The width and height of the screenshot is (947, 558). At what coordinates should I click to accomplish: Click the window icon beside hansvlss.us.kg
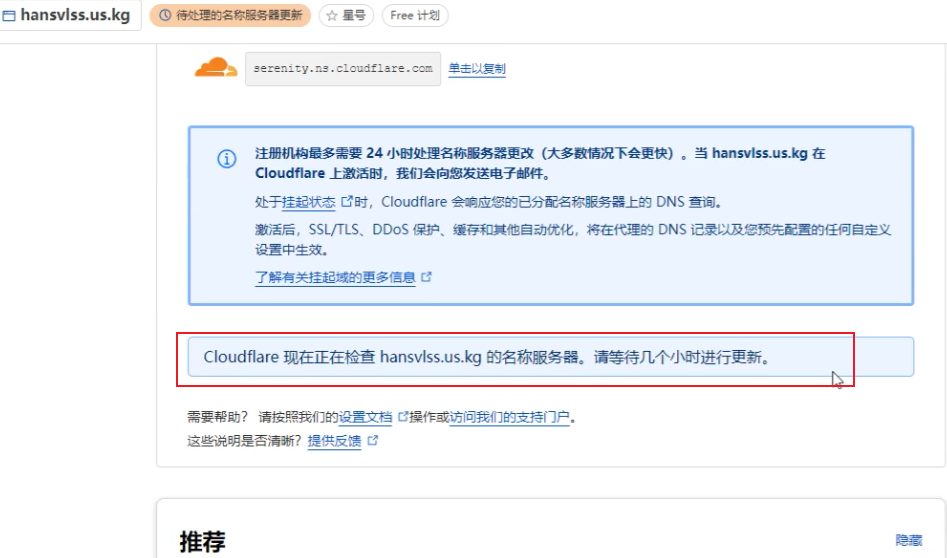click(9, 16)
